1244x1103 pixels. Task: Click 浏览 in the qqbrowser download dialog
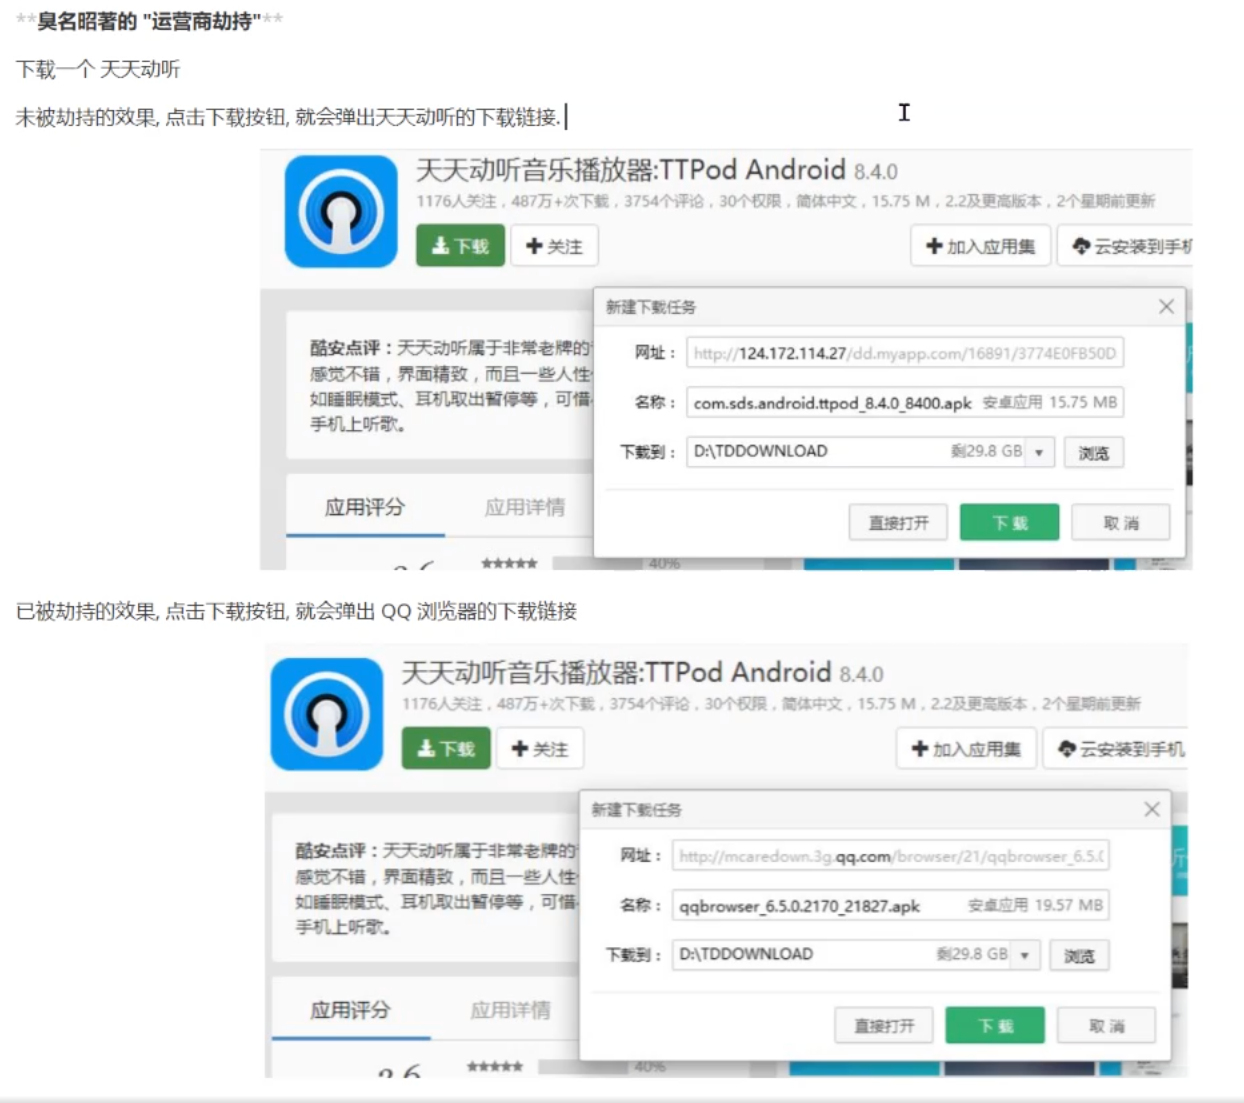[x=1079, y=956]
